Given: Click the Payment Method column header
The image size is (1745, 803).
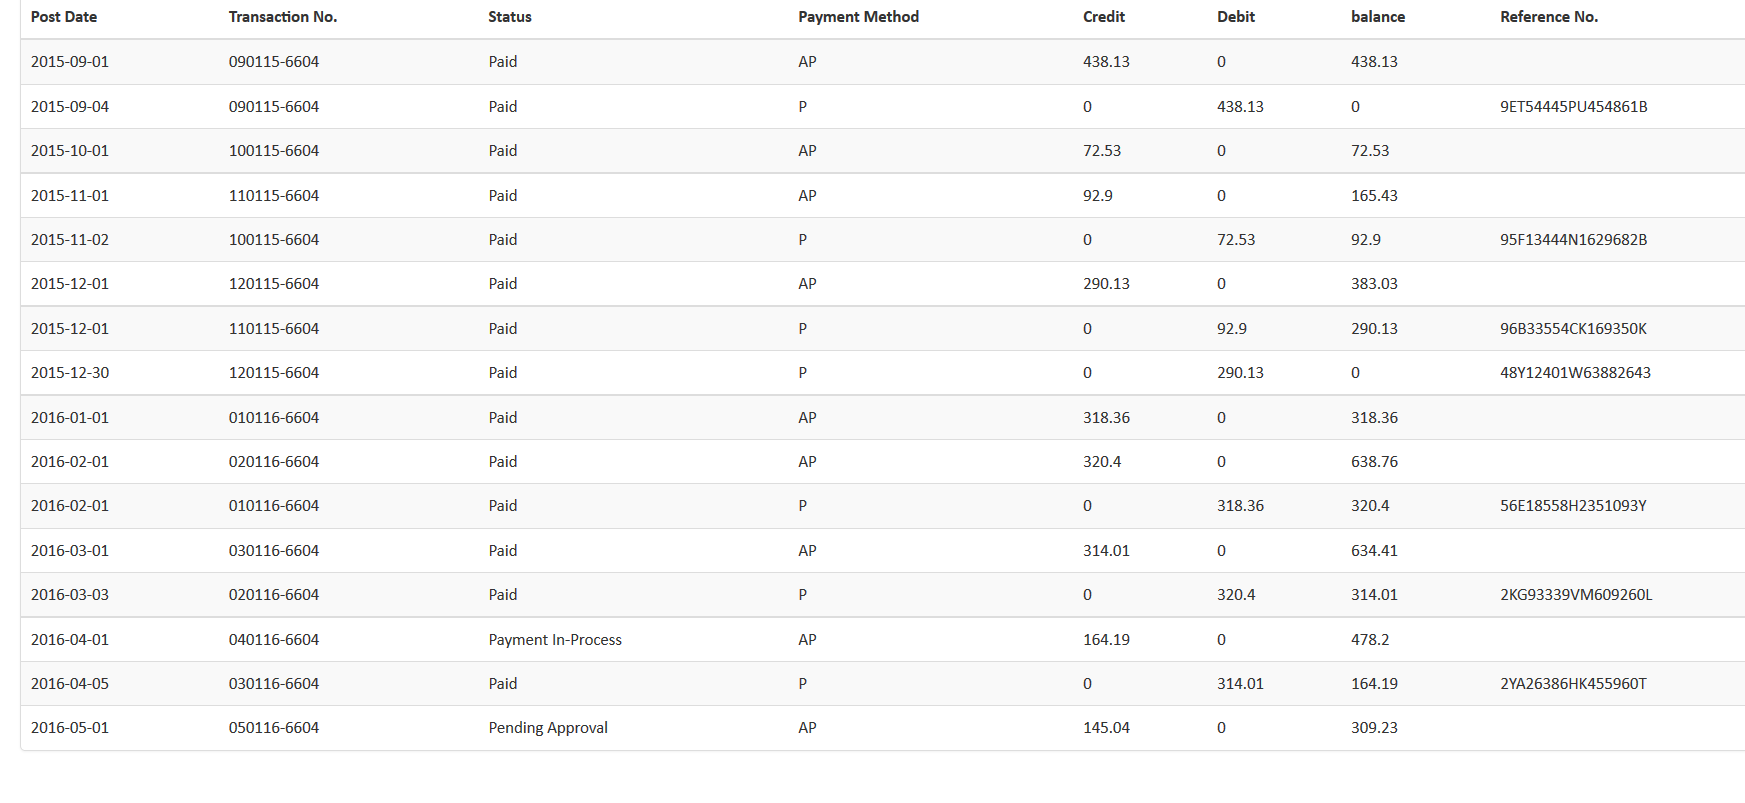Looking at the screenshot, I should 858,17.
